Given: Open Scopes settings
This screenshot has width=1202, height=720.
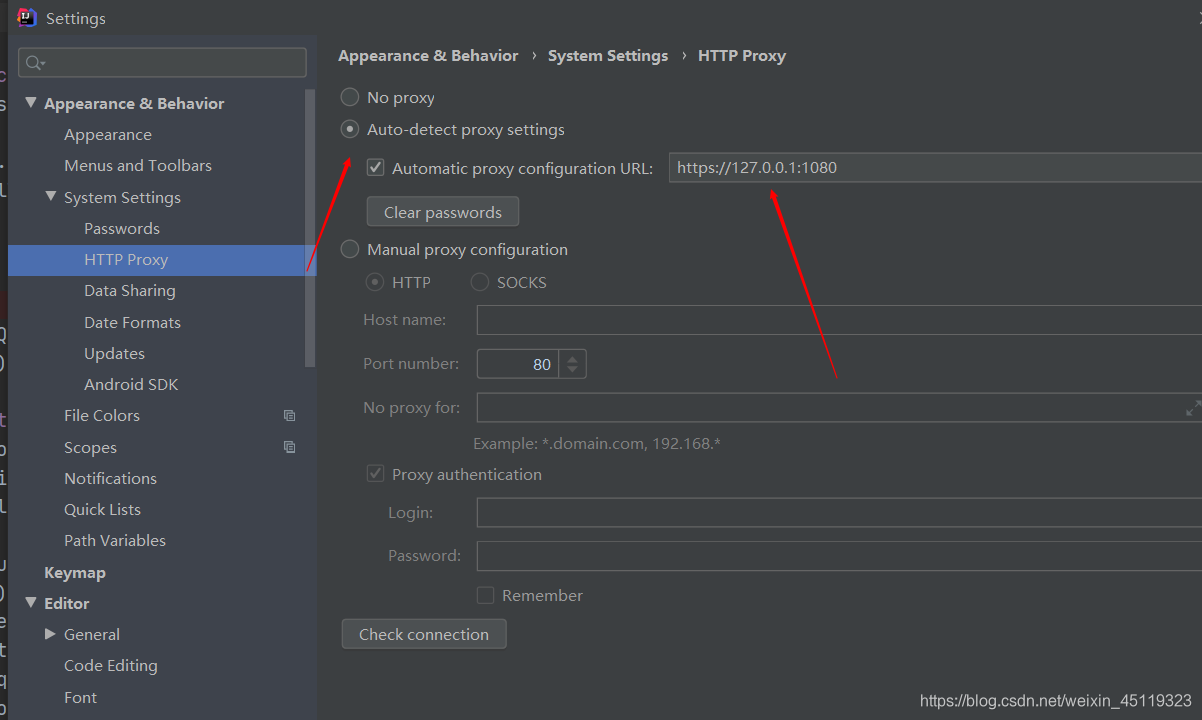Looking at the screenshot, I should click(x=90, y=448).
